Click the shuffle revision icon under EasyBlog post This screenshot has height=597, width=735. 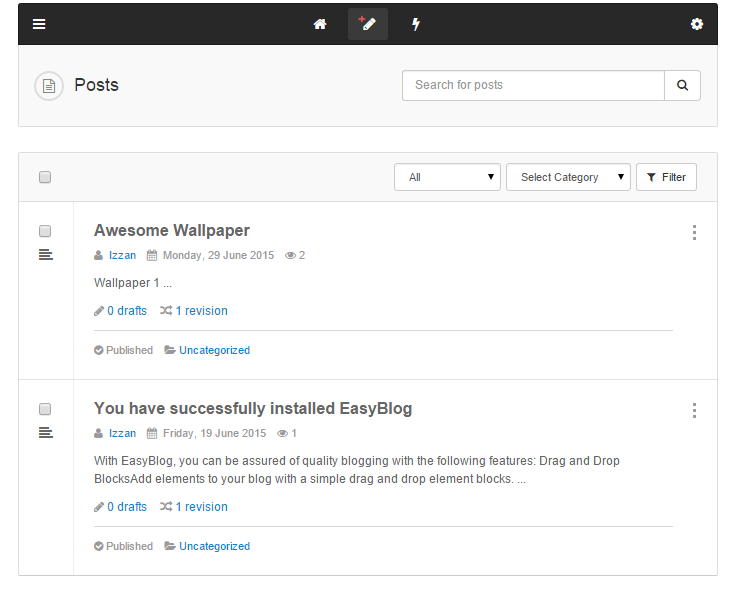166,506
